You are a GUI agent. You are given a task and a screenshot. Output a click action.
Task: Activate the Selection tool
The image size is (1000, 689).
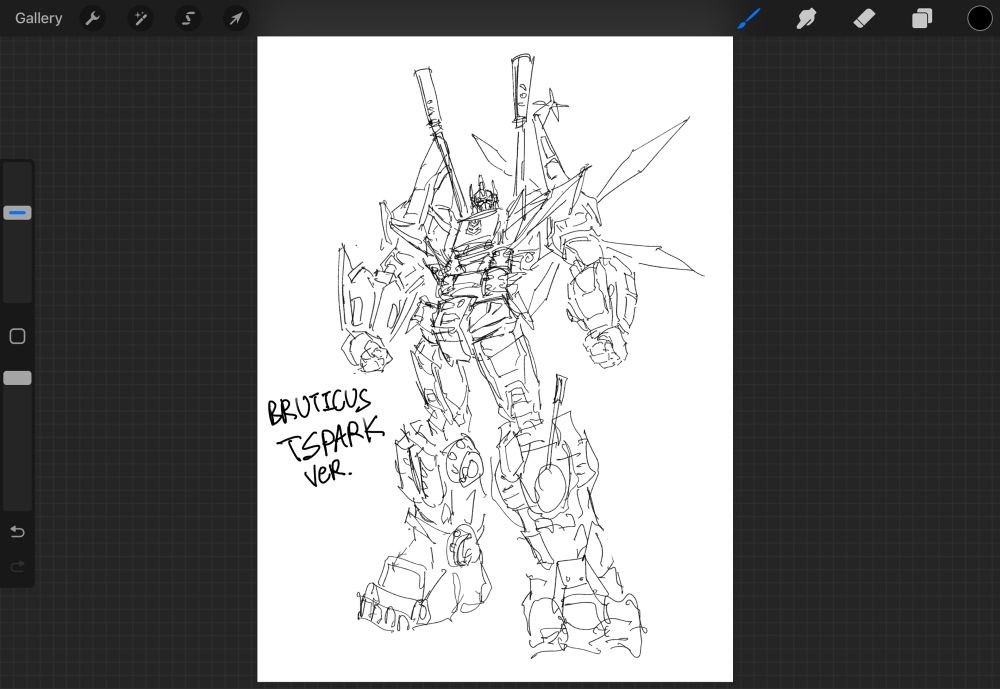(x=188, y=19)
